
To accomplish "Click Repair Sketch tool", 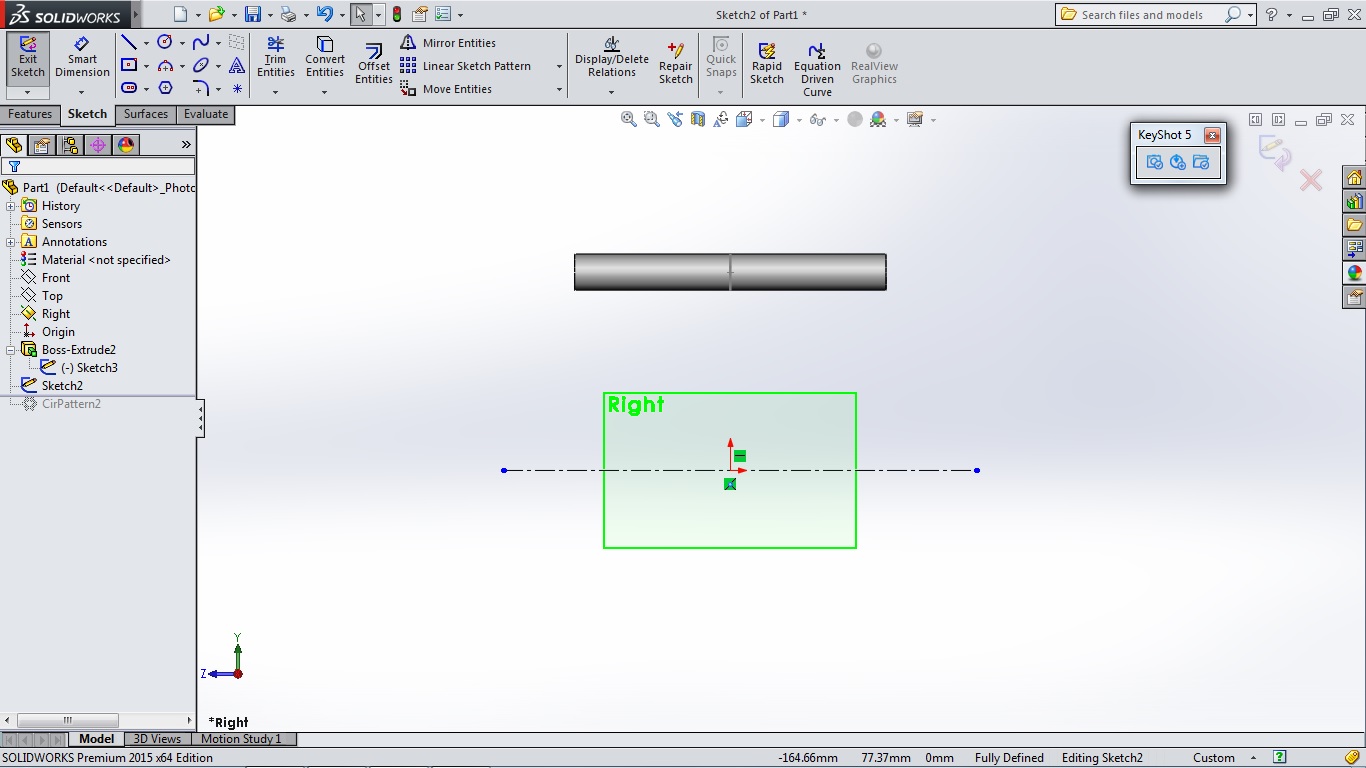I will 676,64.
